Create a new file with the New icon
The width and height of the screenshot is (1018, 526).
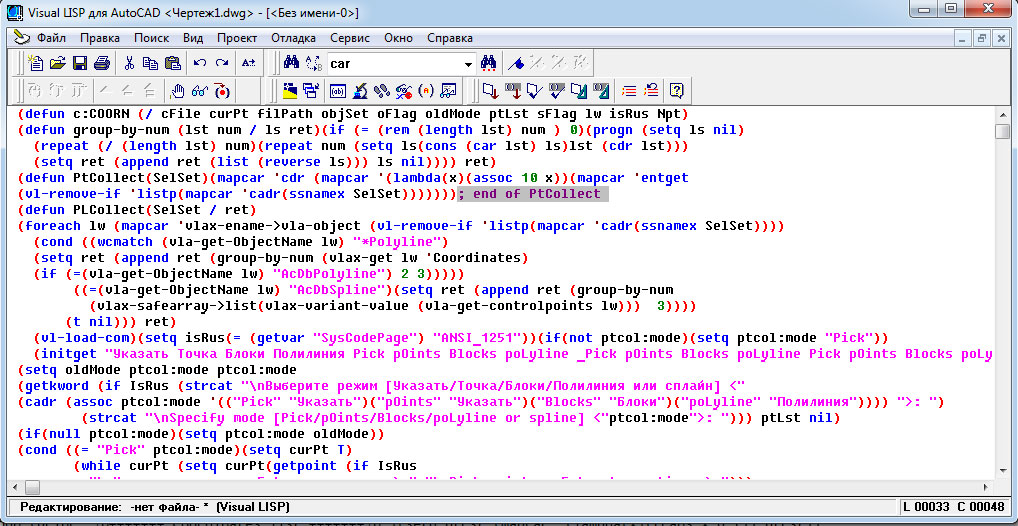[36, 63]
